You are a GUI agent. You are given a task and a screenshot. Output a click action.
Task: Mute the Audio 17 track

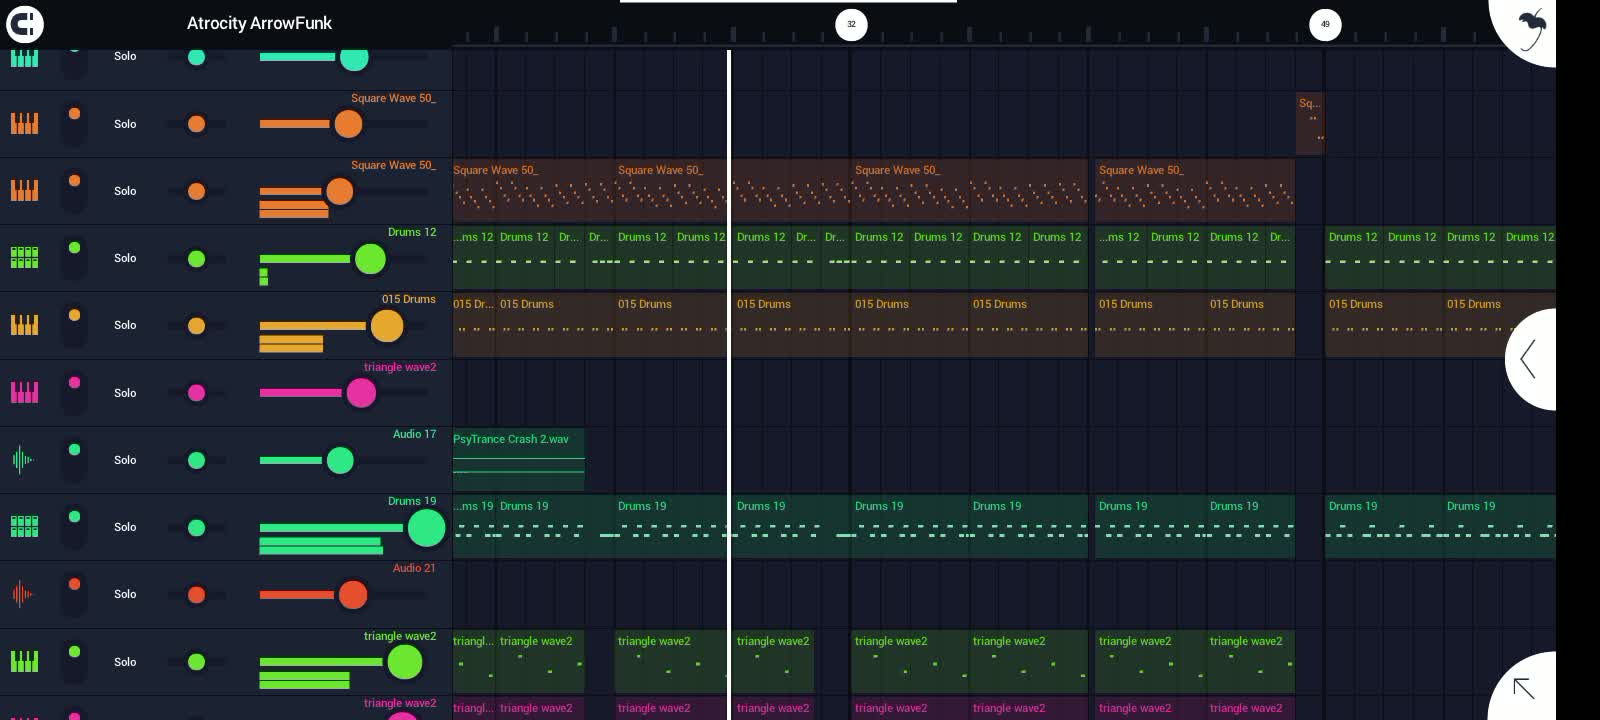[74, 450]
